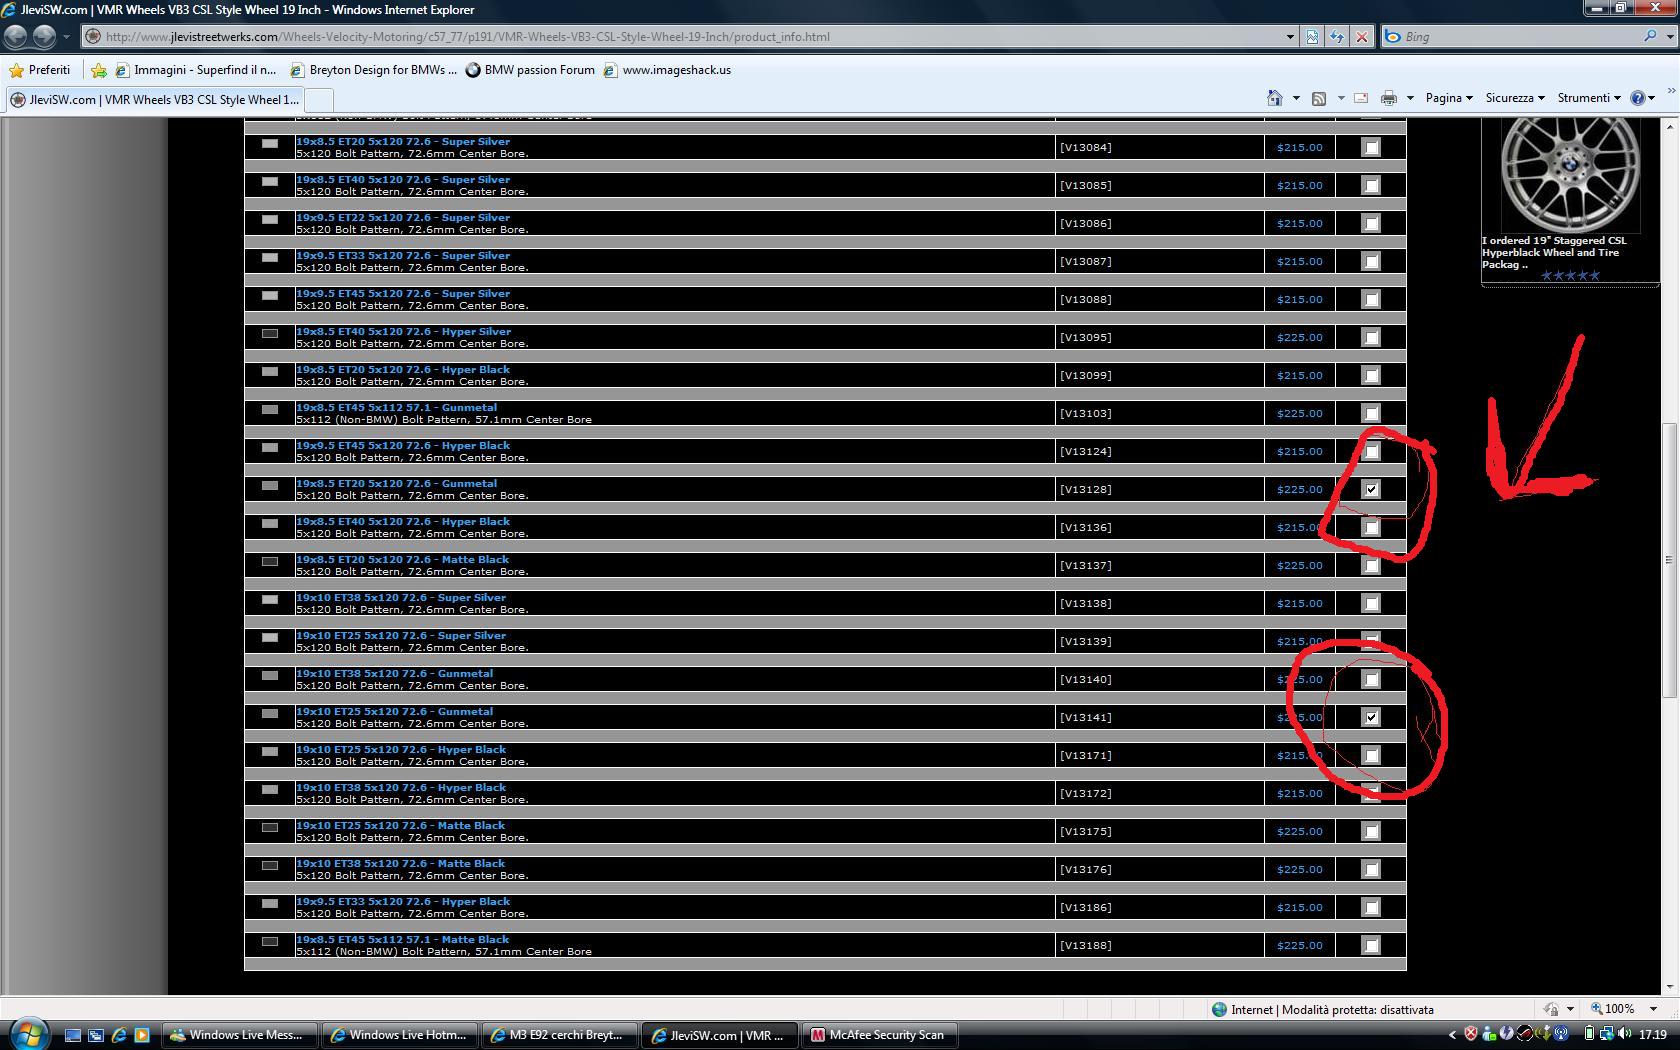Screen dimensions: 1680x1050
Task: Open the recent pages dropdown arrow
Action: (x=67, y=37)
